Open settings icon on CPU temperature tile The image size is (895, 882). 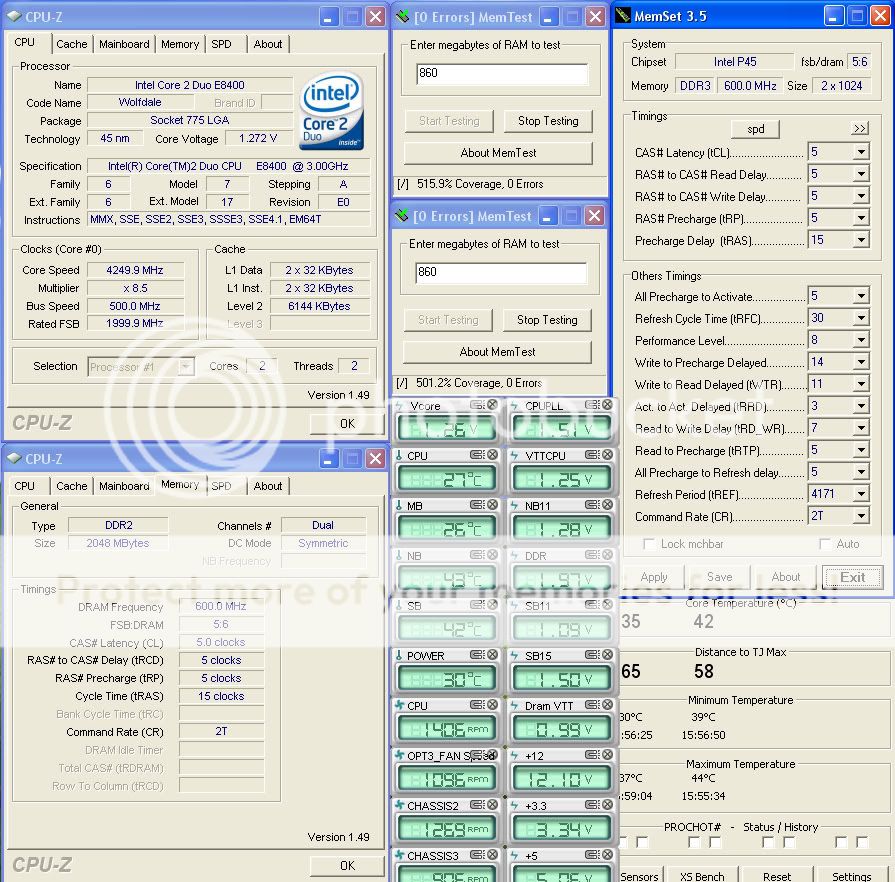point(477,455)
